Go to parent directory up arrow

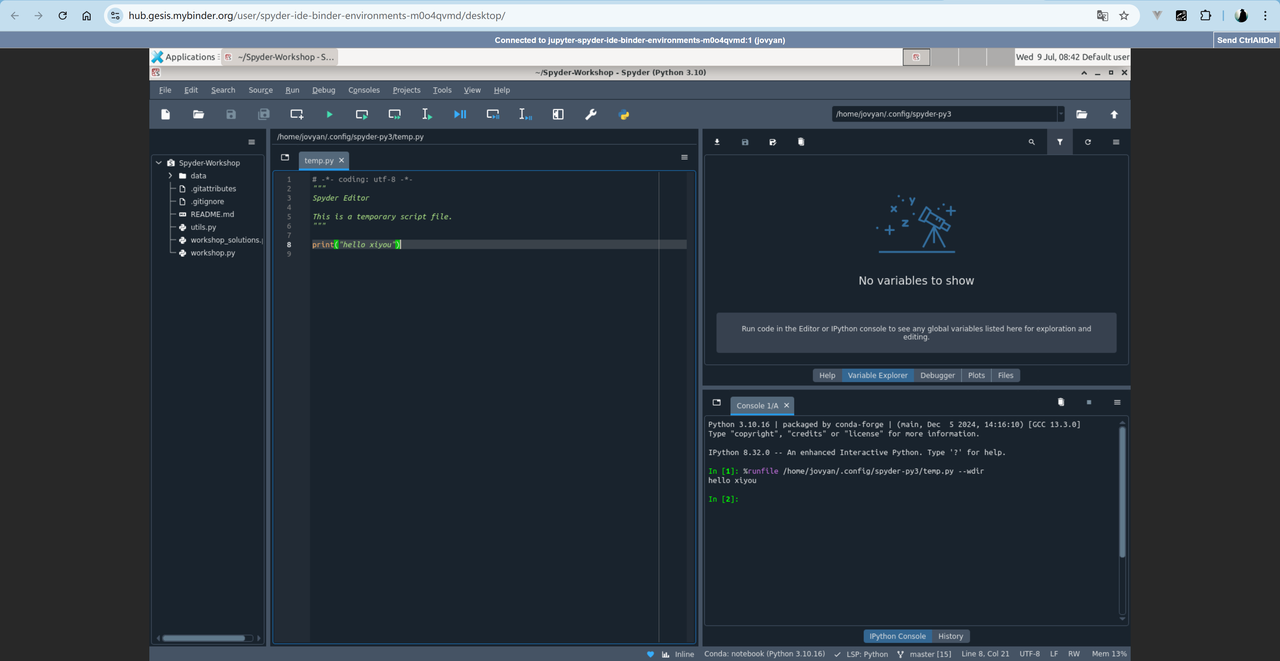point(1114,114)
